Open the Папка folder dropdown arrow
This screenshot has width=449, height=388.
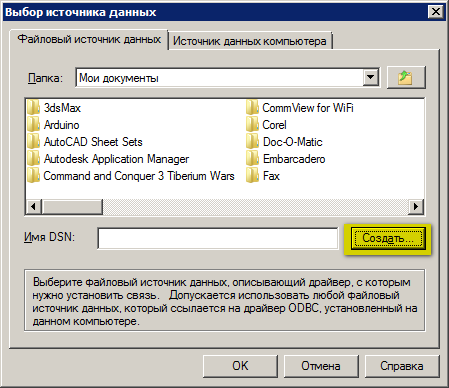(x=370, y=78)
